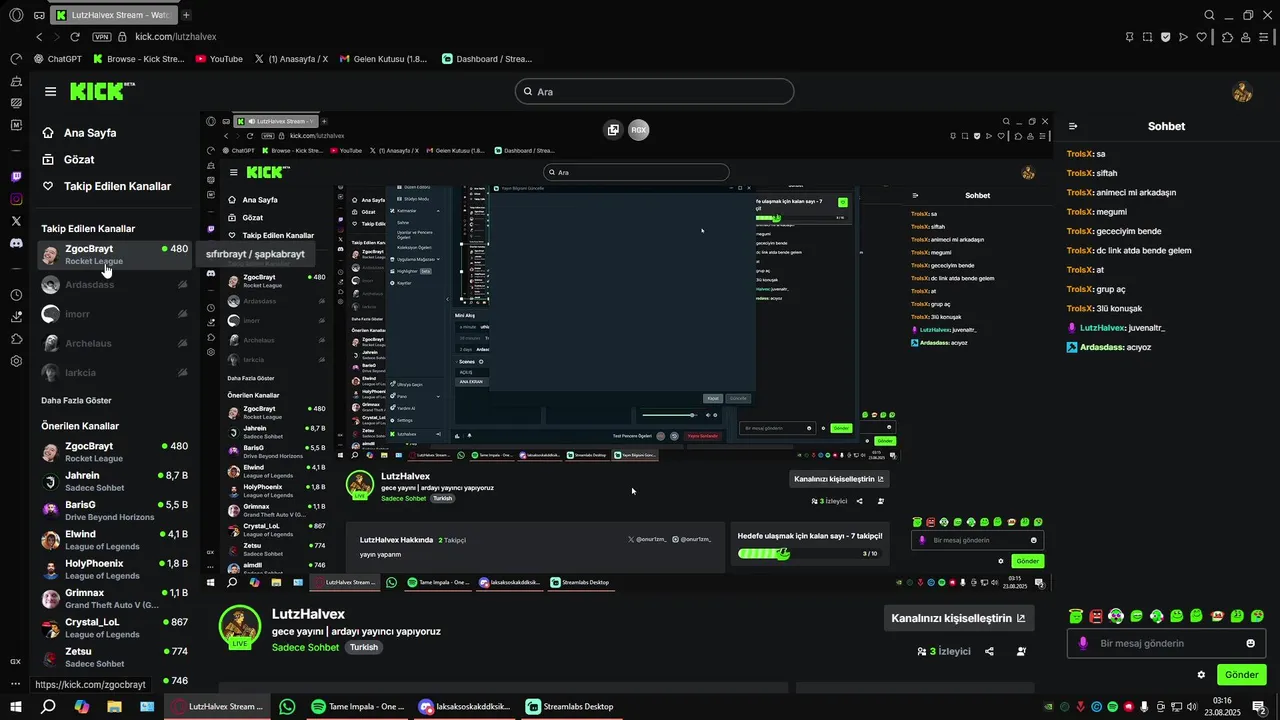
Task: Open Spotify Tame Impala in taskbar
Action: click(358, 706)
